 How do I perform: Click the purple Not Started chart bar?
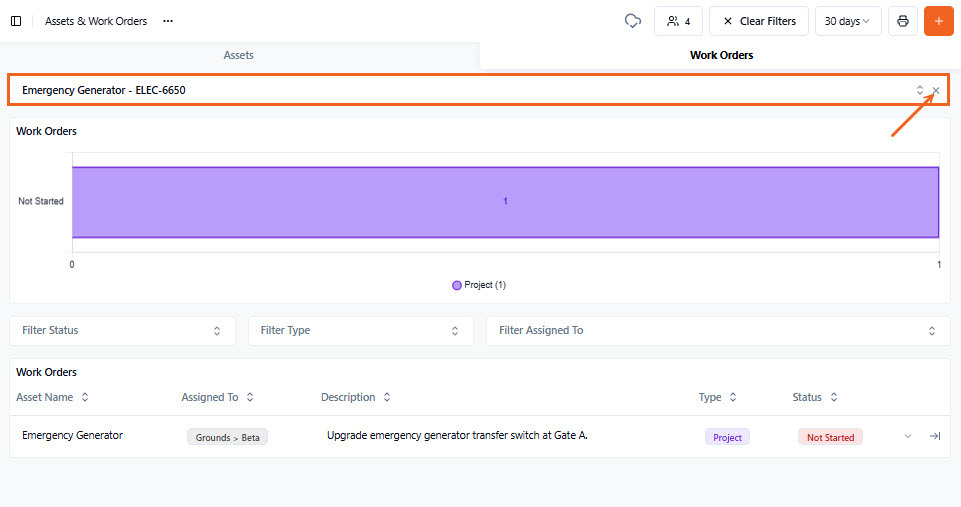click(506, 202)
